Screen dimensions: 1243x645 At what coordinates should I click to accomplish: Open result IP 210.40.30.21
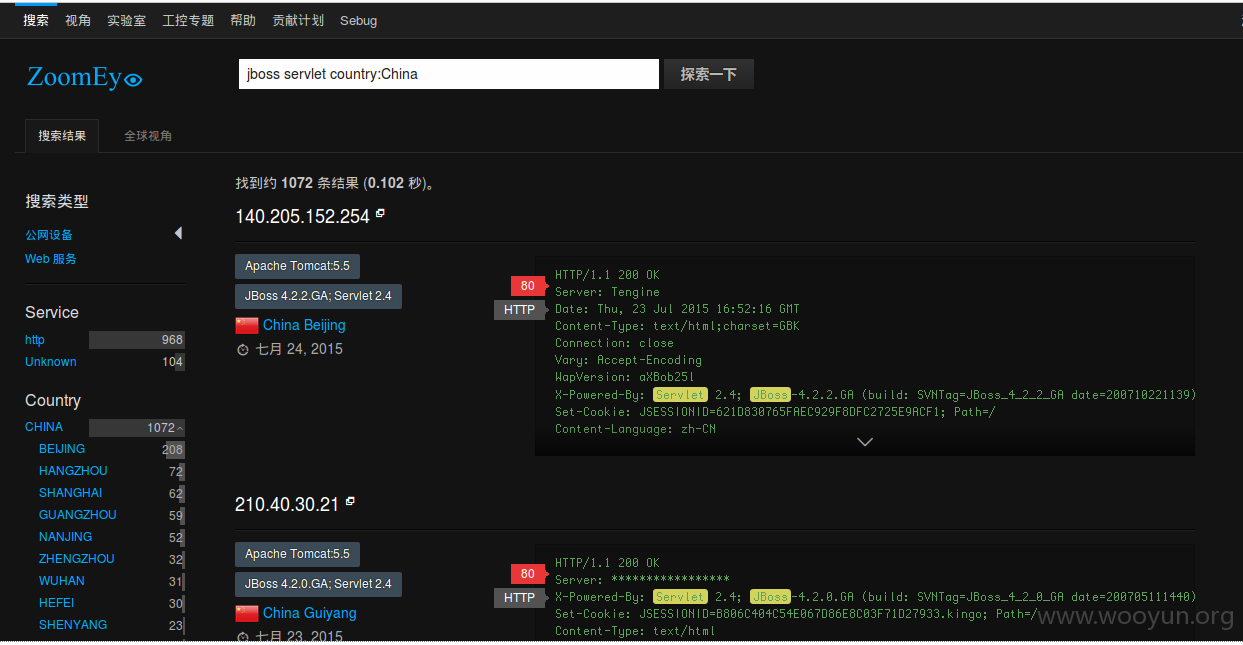tap(287, 505)
